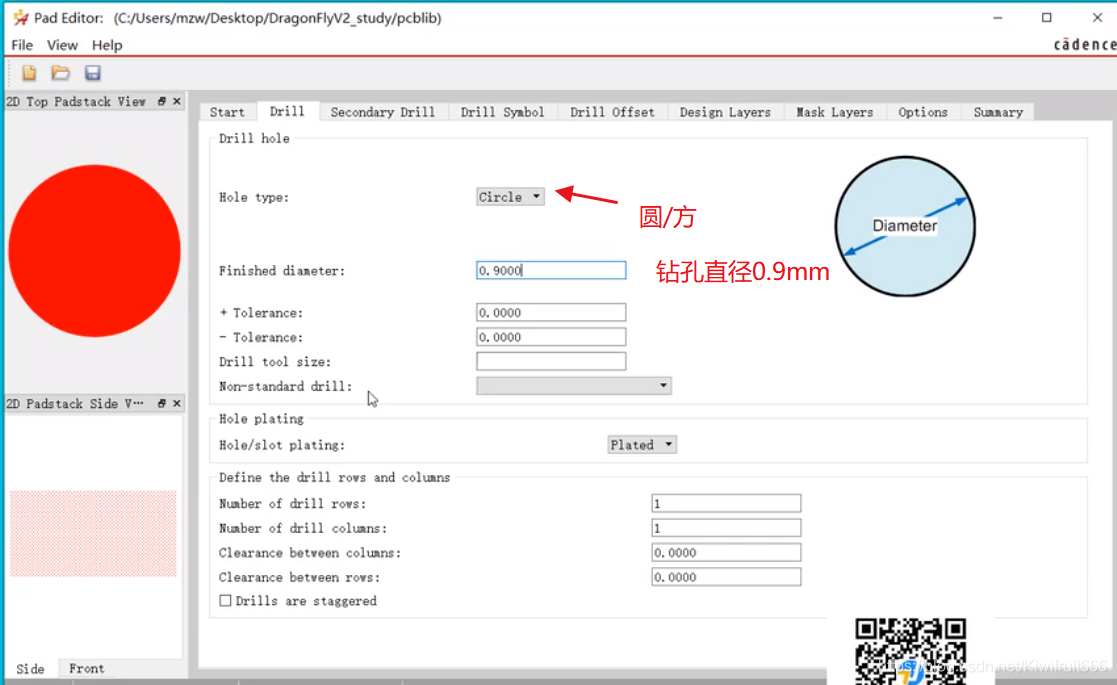
Task: Click the Drill tool size field
Action: [551, 362]
